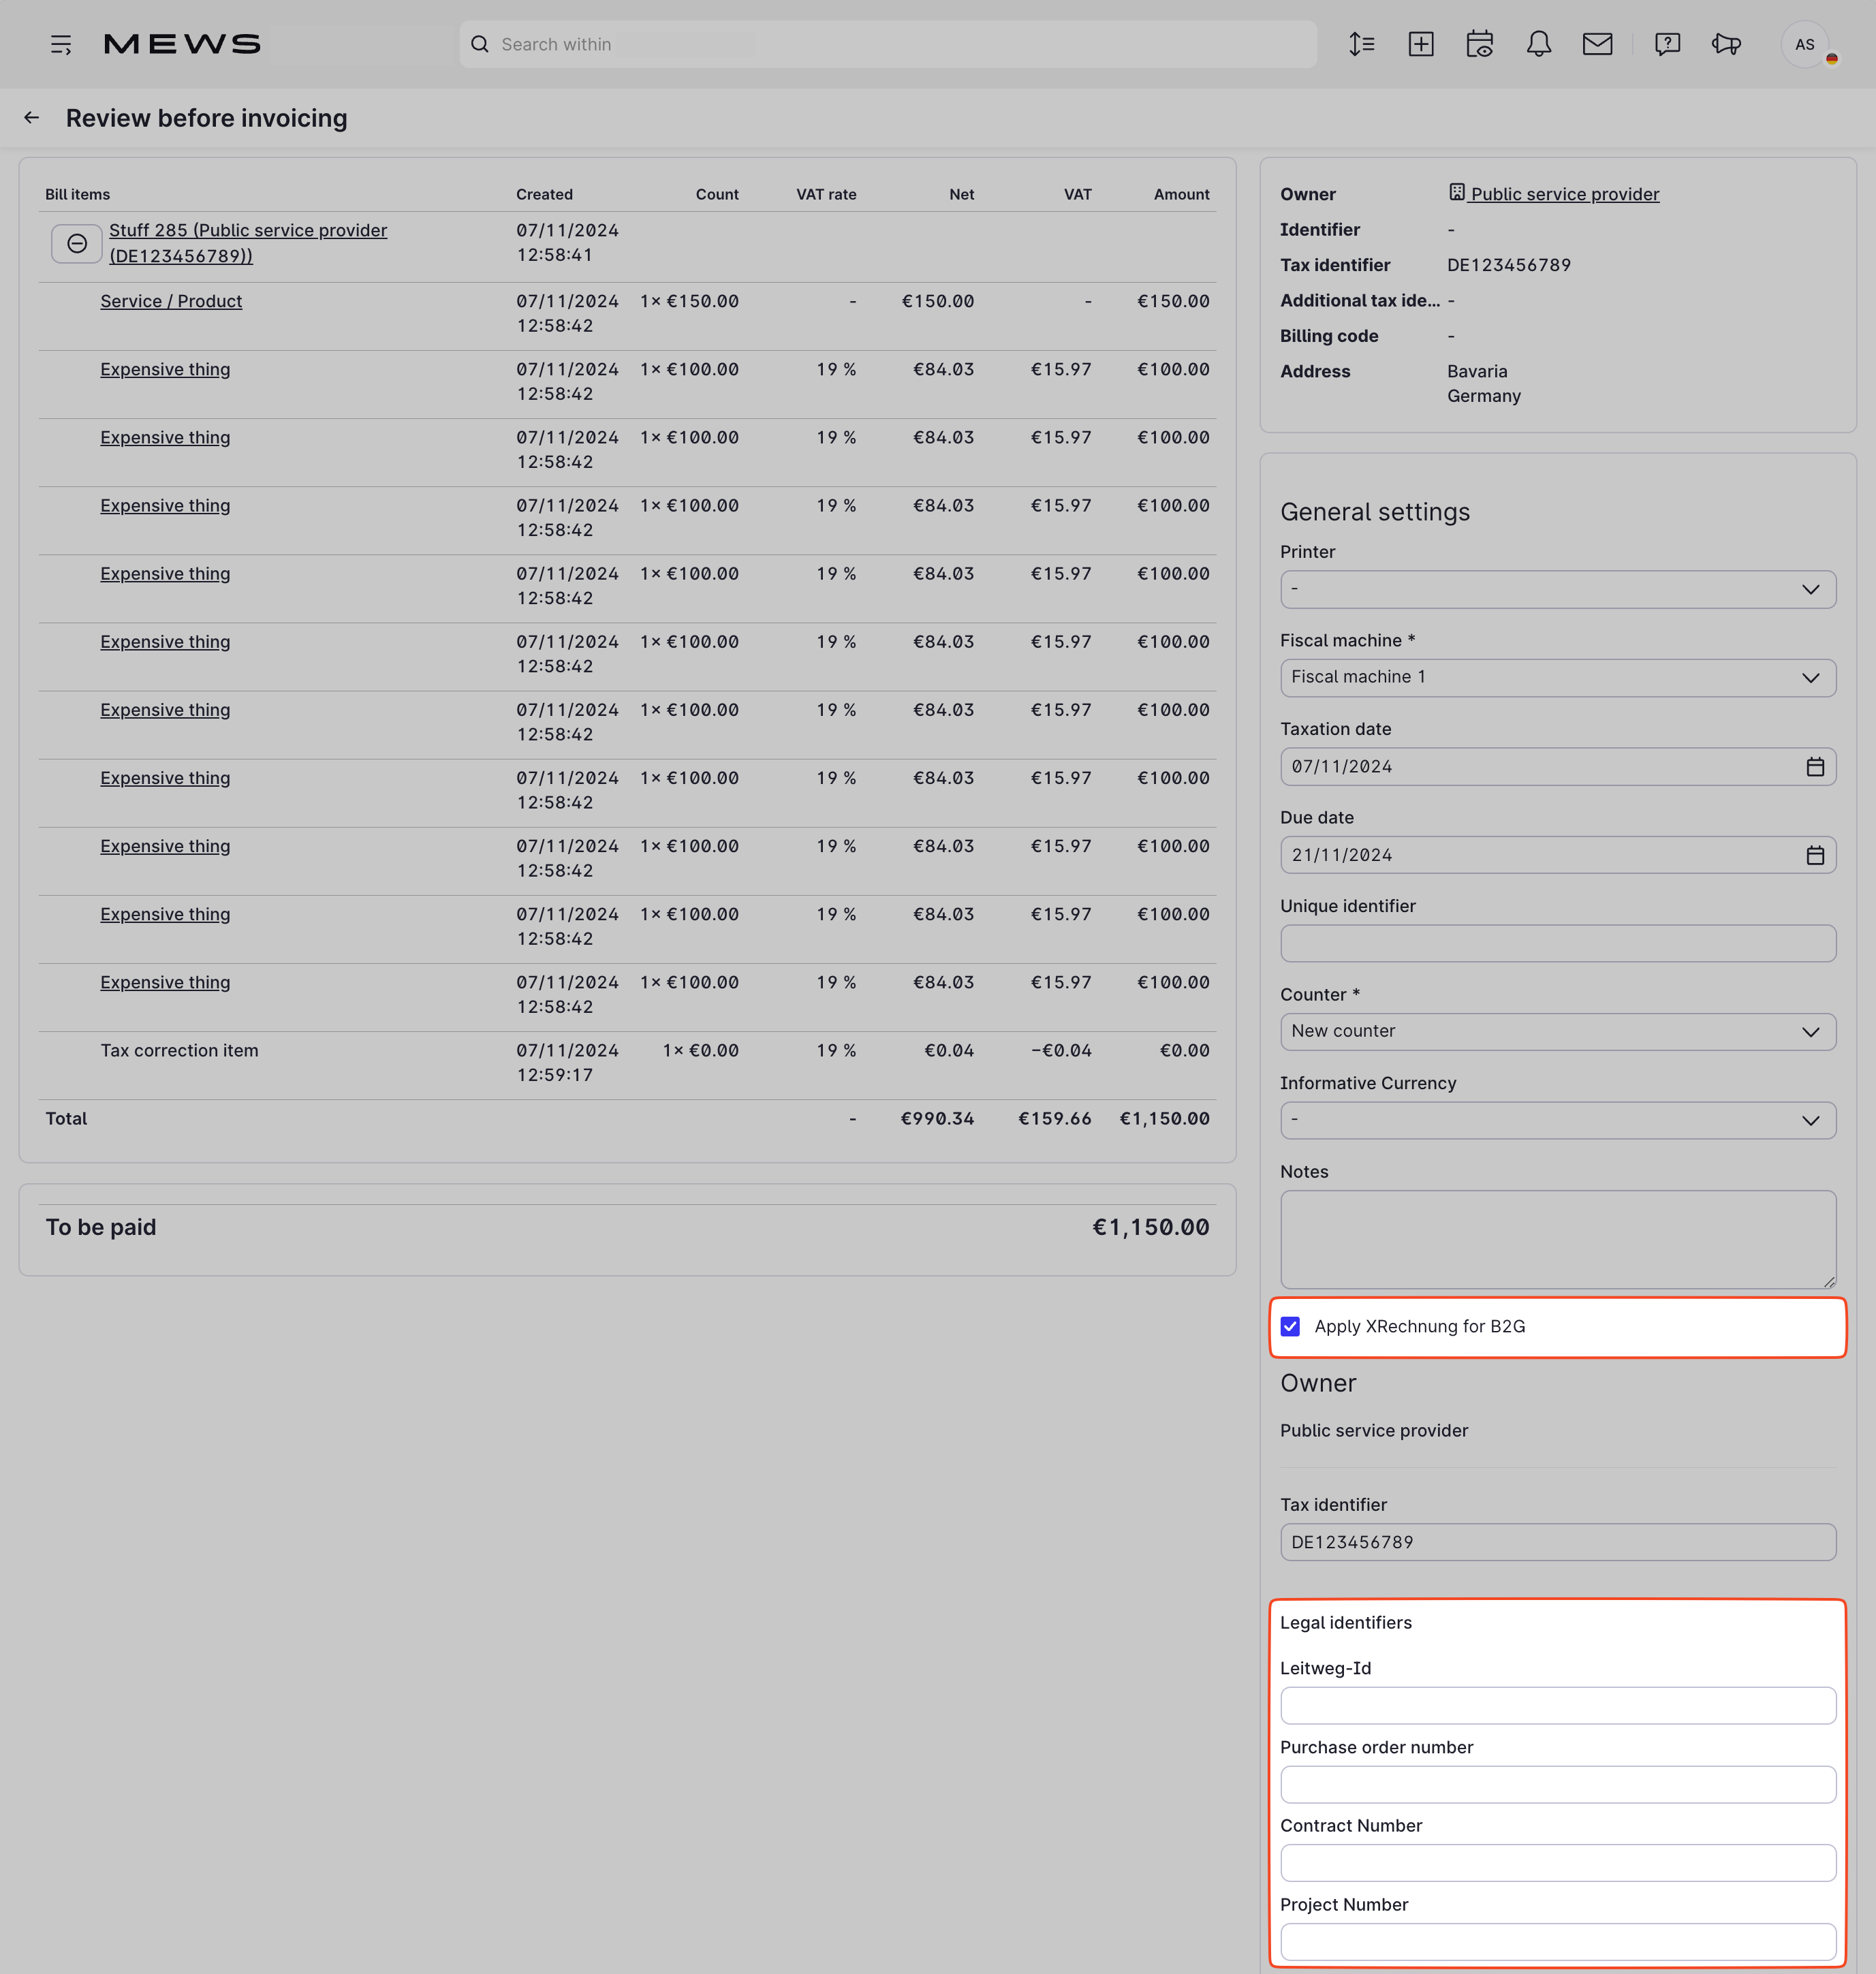Open the AS user avatar menu
The image size is (1876, 1974).
pos(1805,44)
